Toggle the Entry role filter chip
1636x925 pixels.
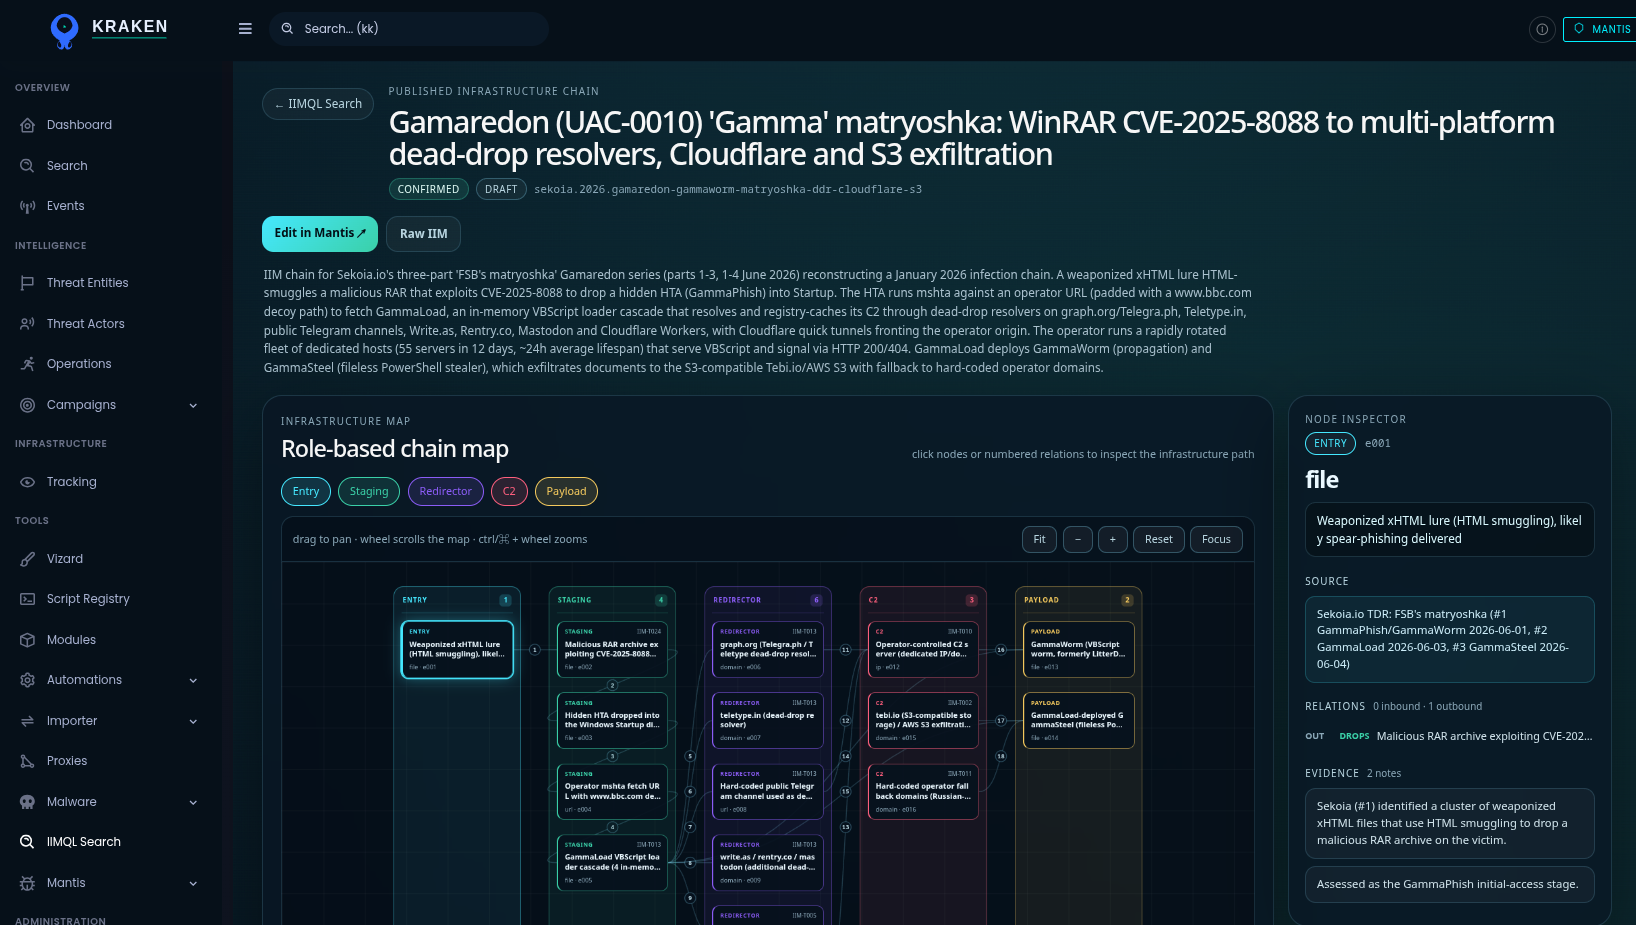coord(306,491)
